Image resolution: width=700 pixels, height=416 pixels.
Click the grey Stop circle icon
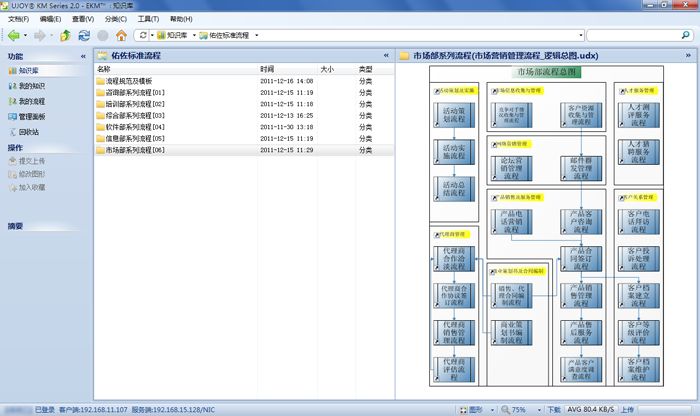point(103,35)
